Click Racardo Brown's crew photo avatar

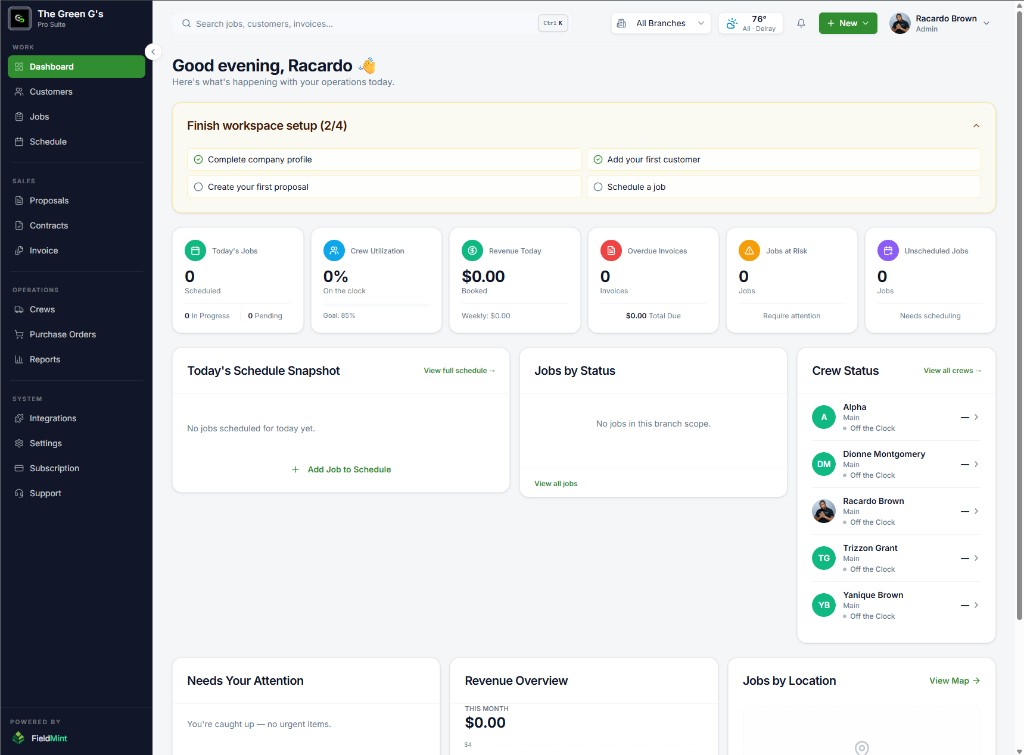824,511
